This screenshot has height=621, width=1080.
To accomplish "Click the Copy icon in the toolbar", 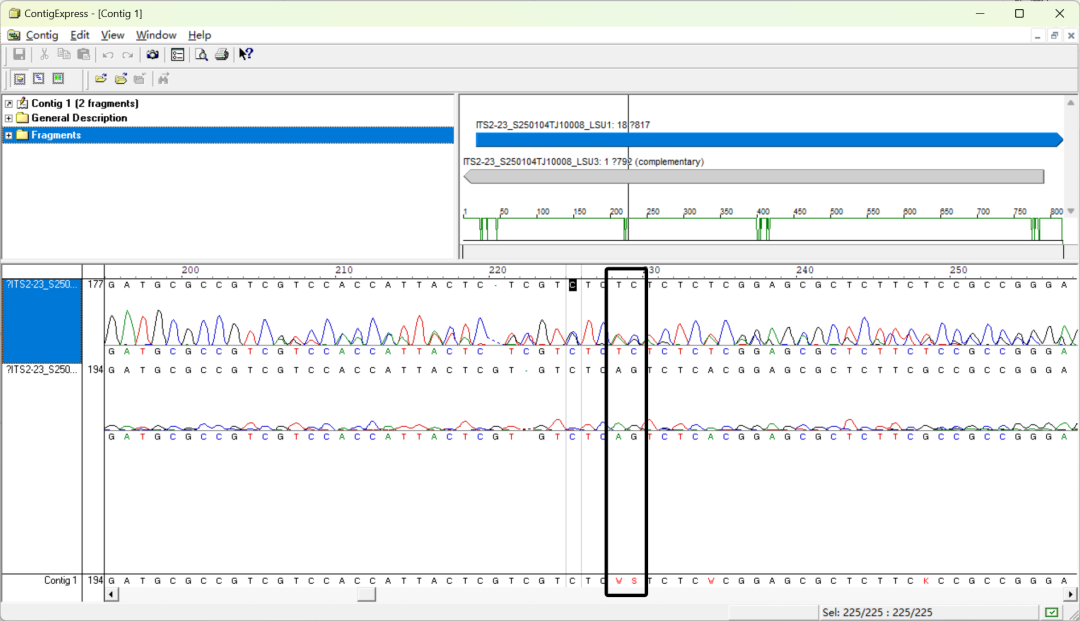I will (64, 54).
